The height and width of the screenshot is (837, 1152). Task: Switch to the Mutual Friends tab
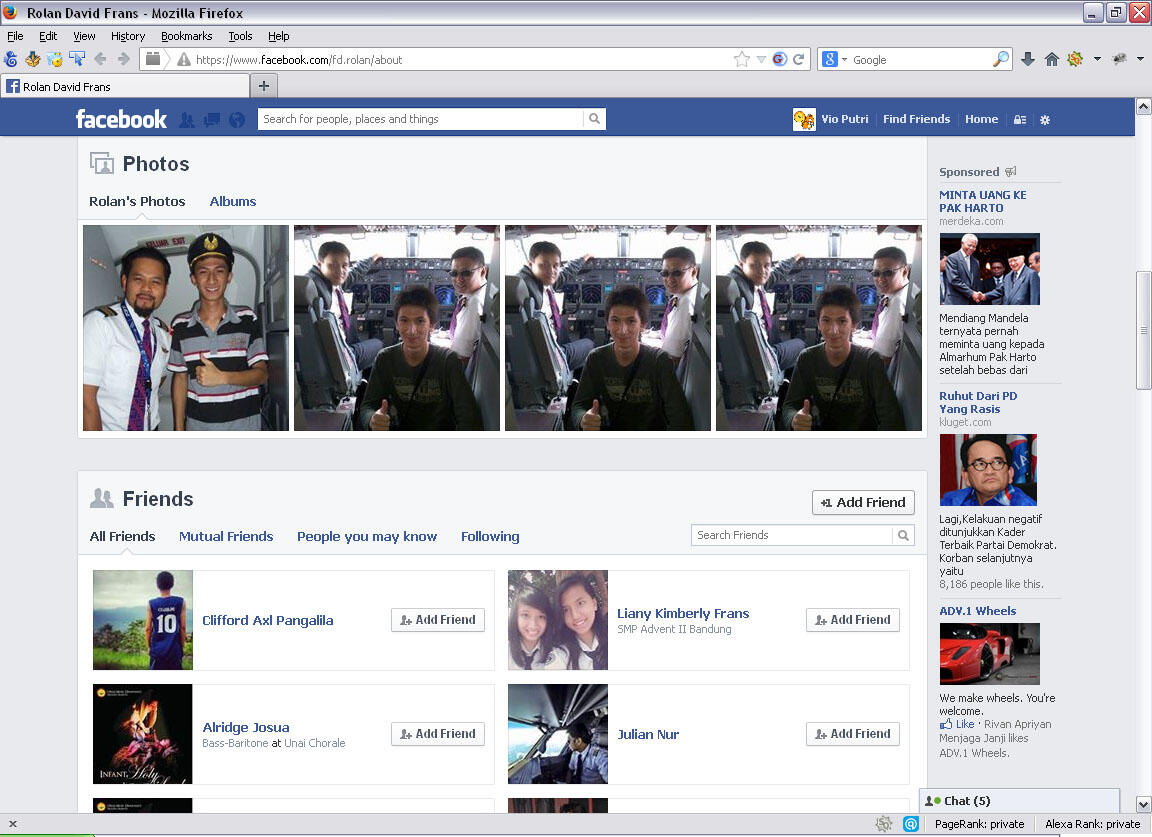pos(226,536)
